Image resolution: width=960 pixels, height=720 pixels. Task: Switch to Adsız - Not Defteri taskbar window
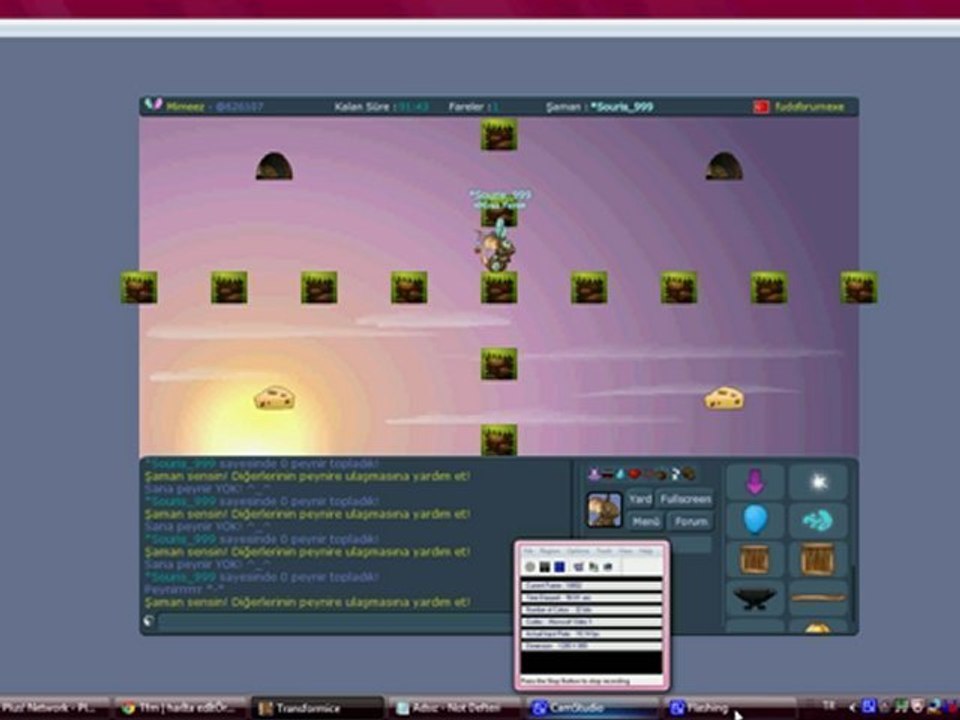[x=455, y=708]
